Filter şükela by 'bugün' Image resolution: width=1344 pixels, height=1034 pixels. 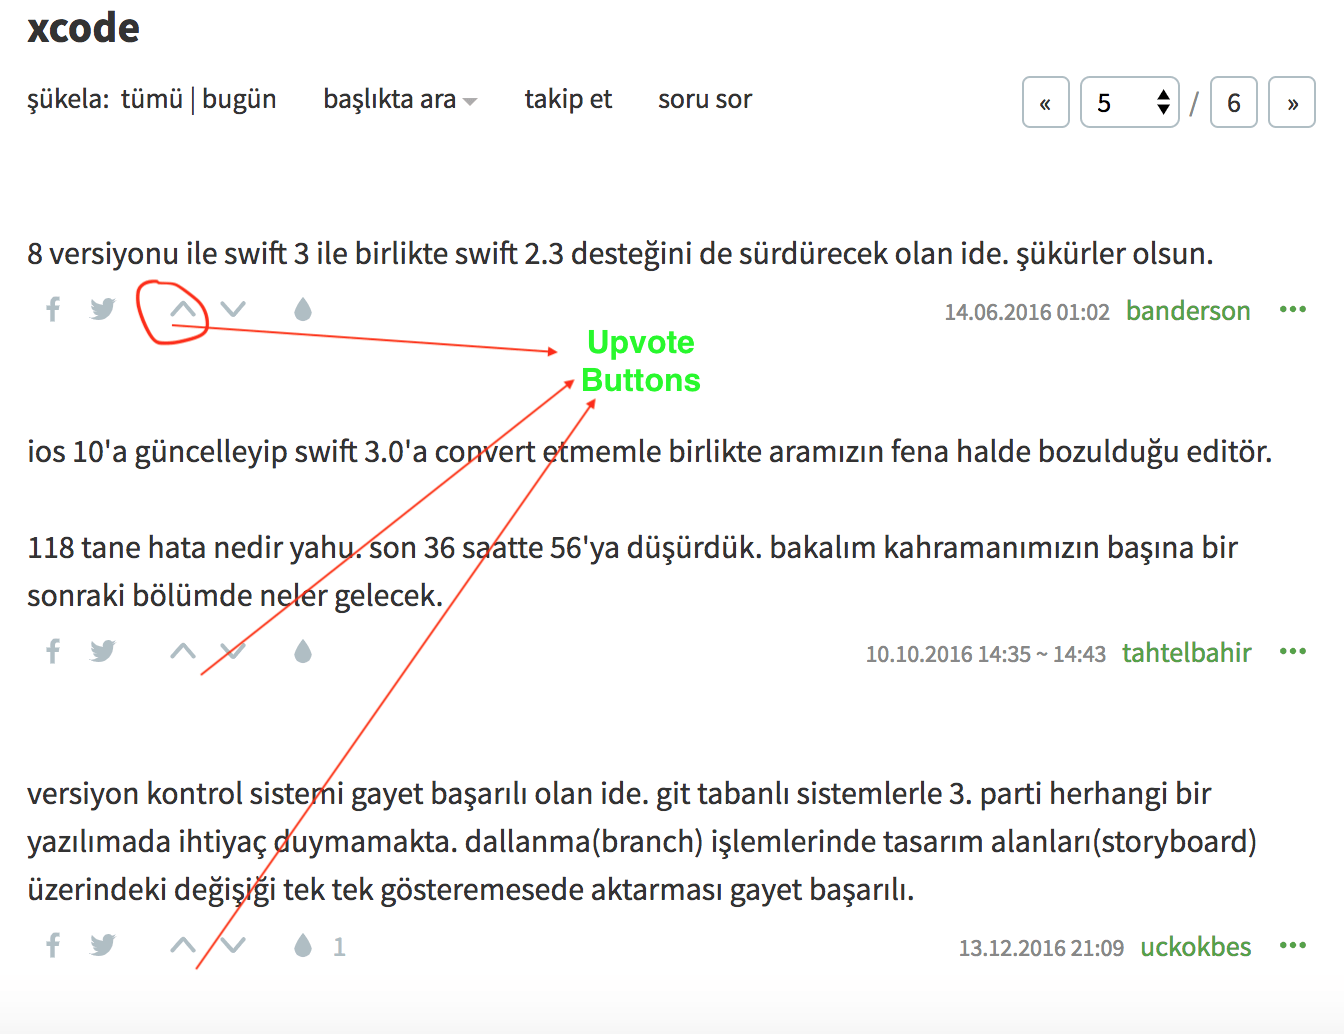pyautogui.click(x=239, y=99)
